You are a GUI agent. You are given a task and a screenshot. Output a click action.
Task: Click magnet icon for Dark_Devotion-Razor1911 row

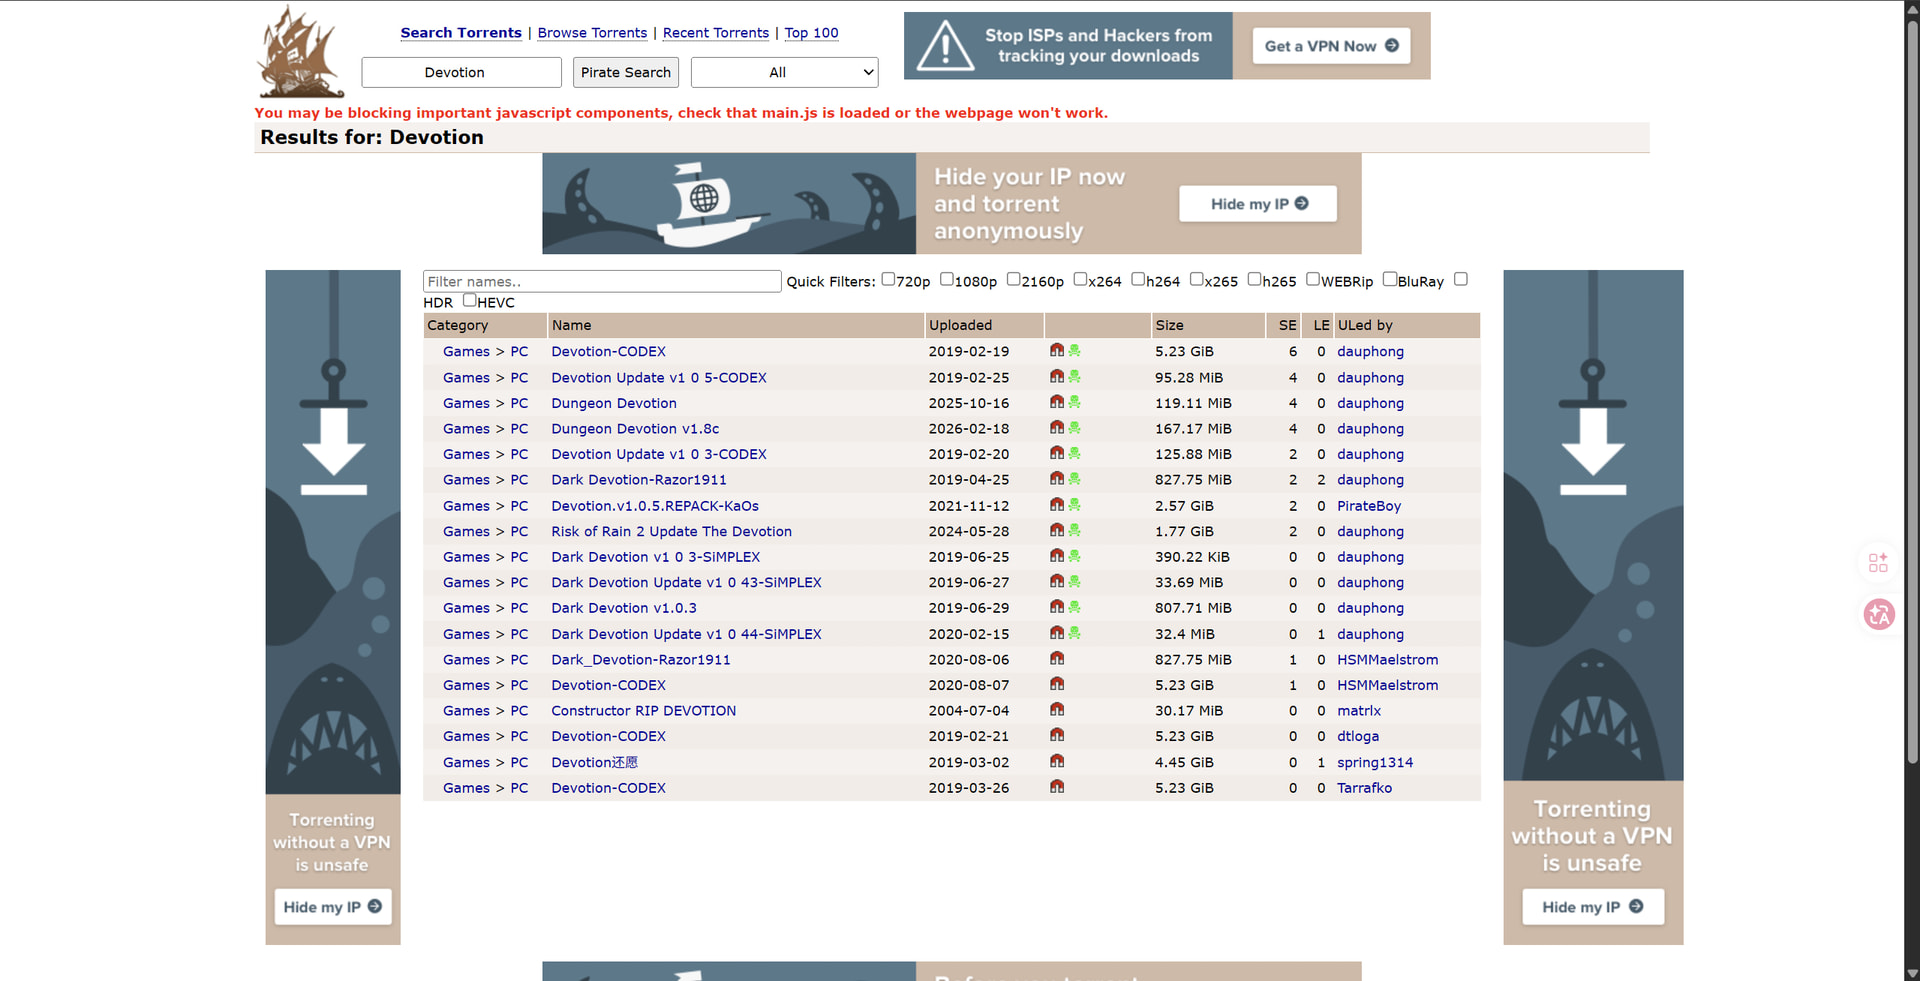pyautogui.click(x=1057, y=659)
